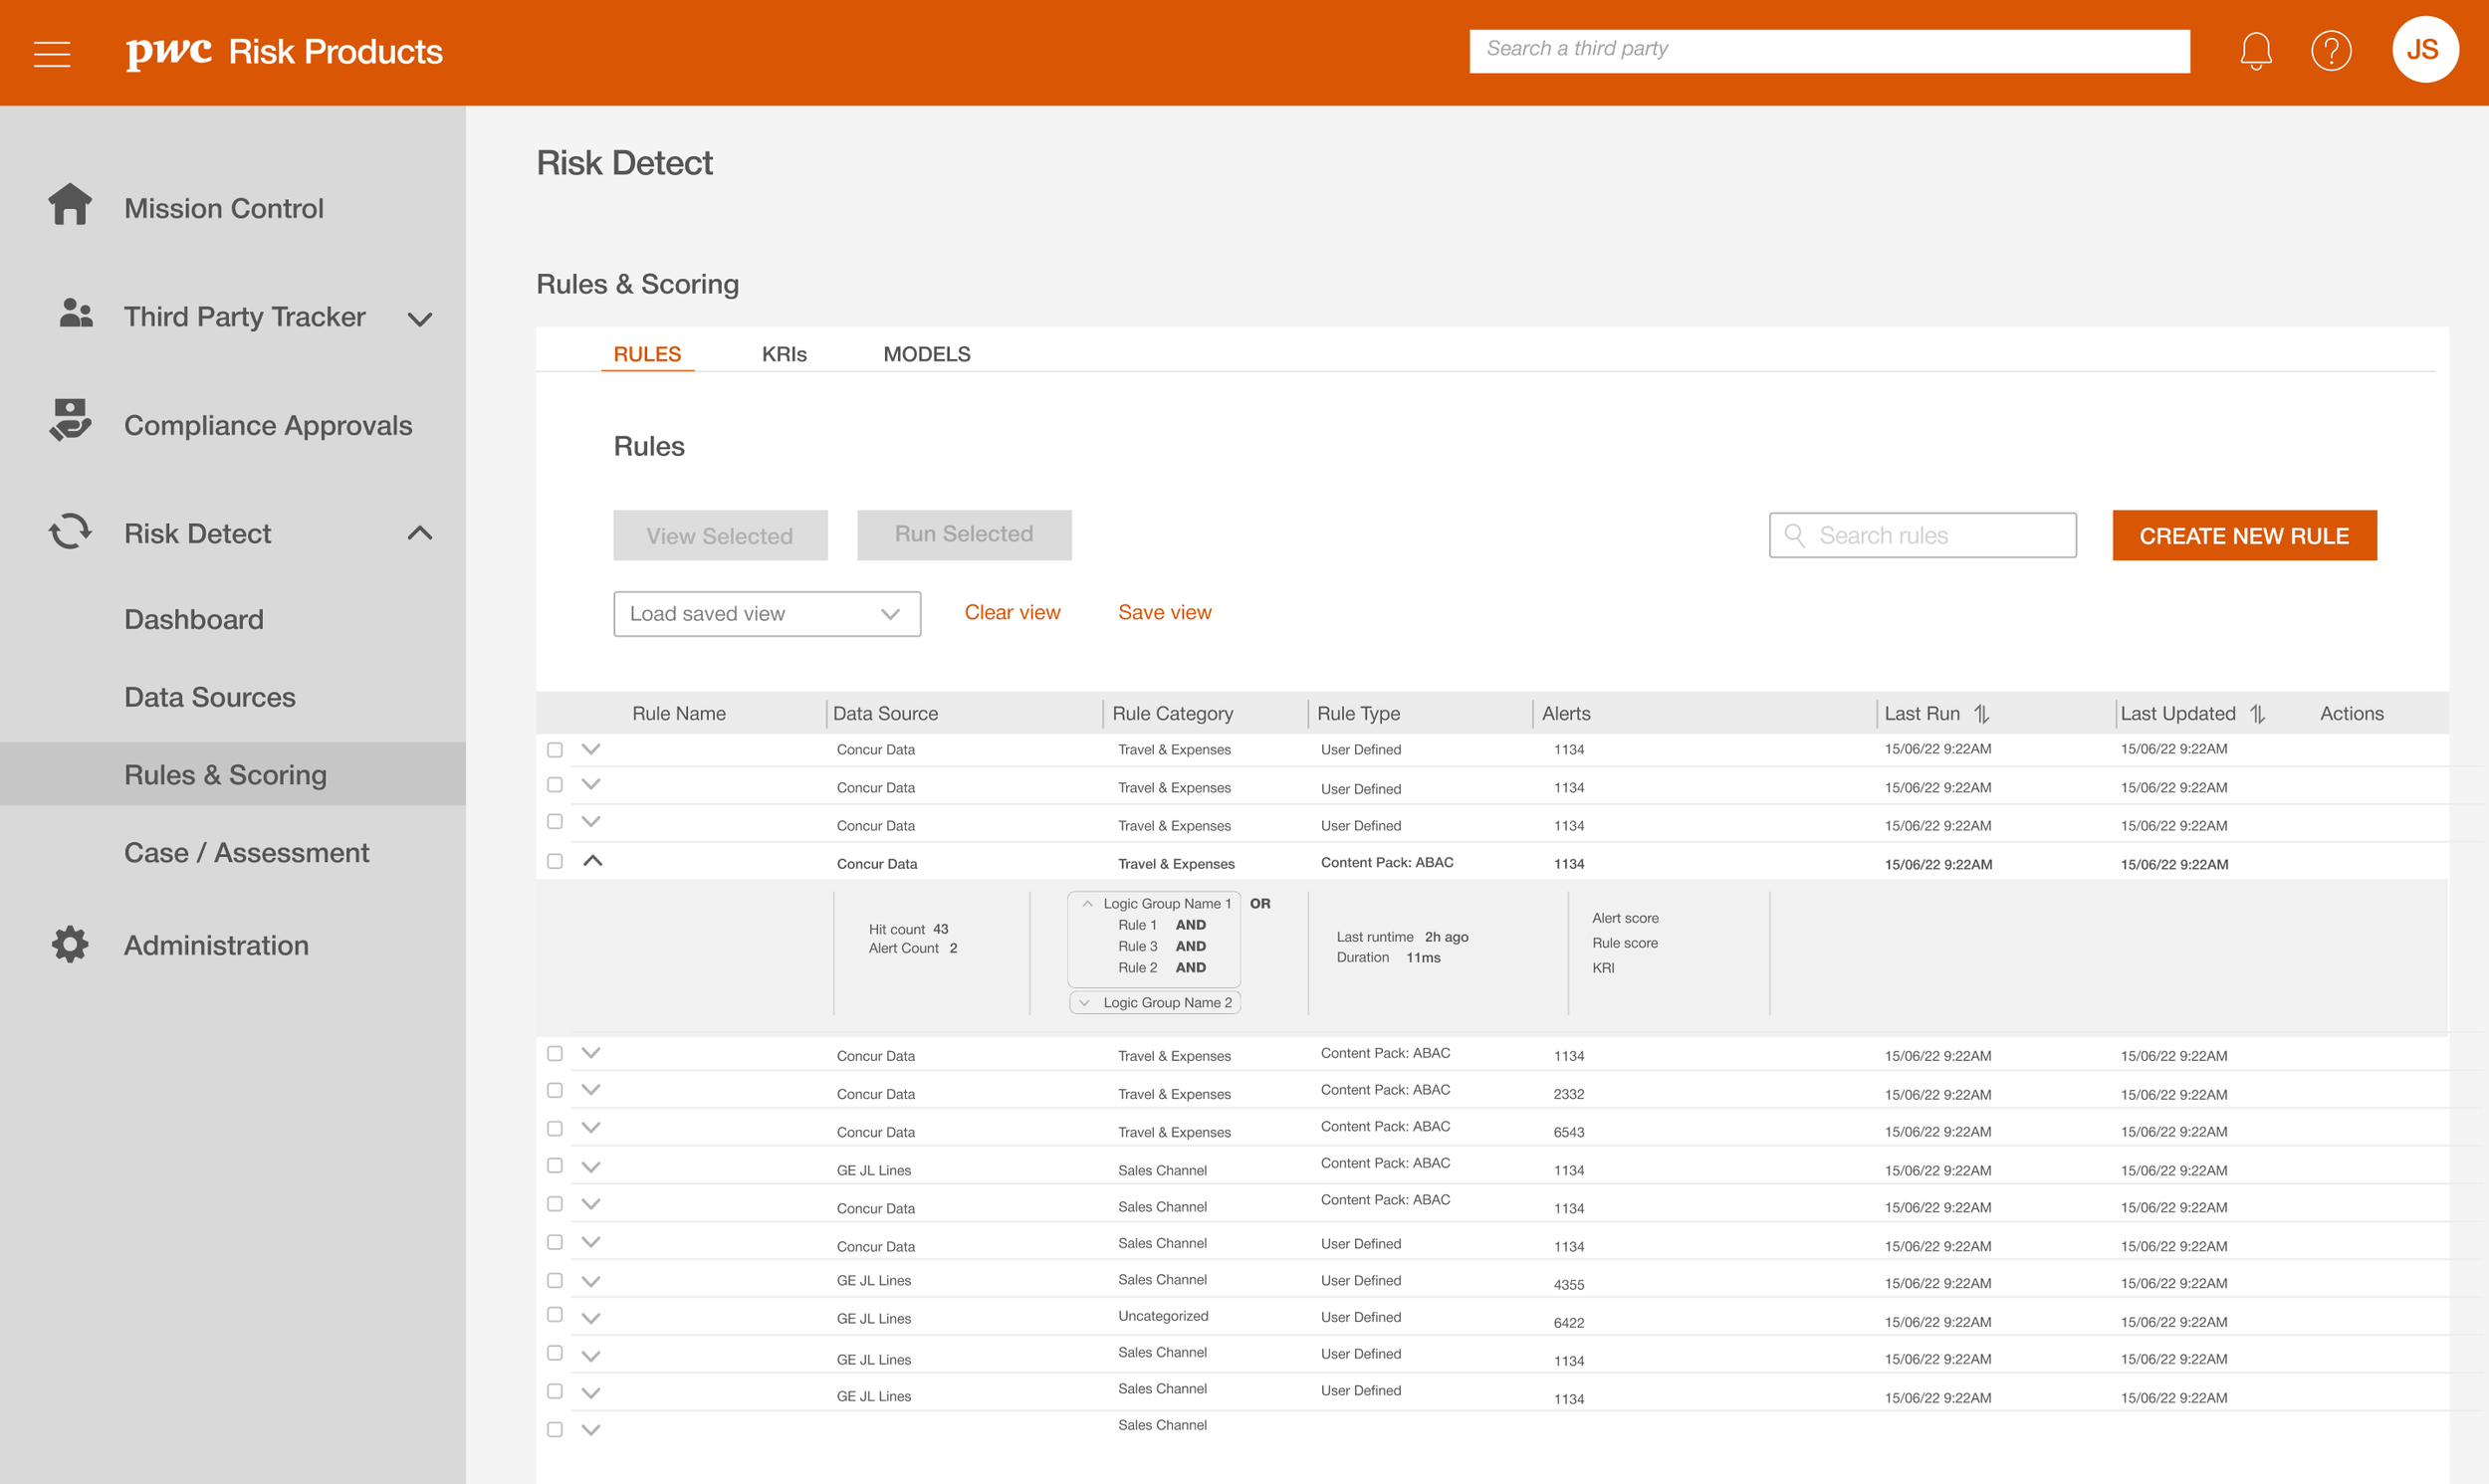Click Alert score in expanded row
Image resolution: width=2489 pixels, height=1484 pixels.
point(1625,918)
